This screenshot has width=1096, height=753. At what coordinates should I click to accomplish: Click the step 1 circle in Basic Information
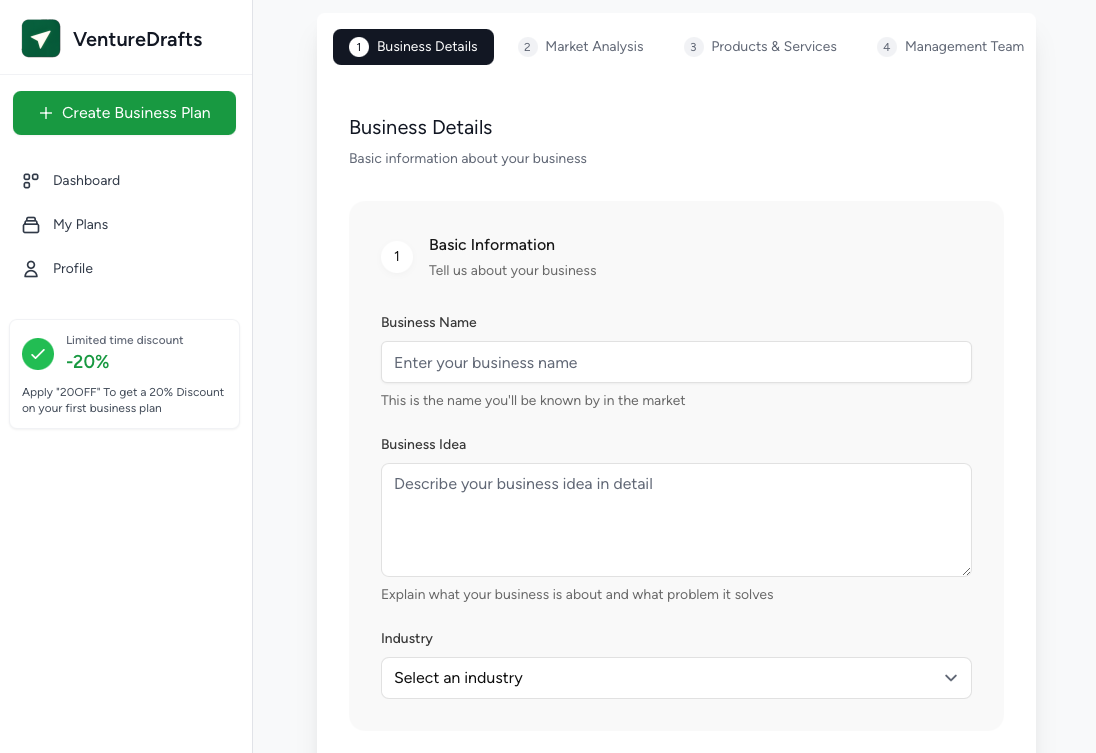[x=397, y=257]
